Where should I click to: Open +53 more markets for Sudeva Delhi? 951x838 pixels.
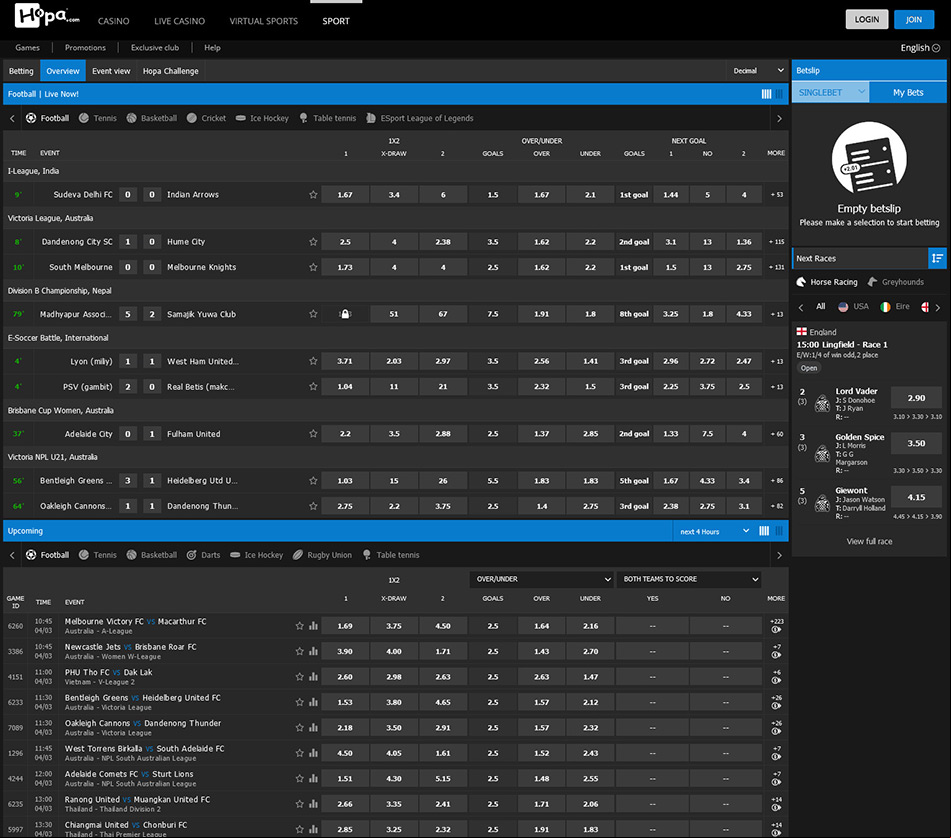pos(776,195)
